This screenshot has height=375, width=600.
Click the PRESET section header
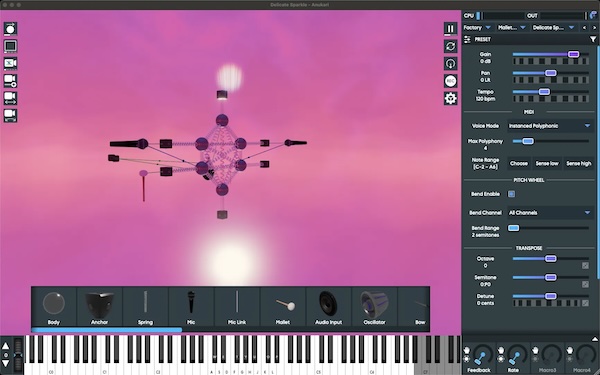[x=530, y=39]
